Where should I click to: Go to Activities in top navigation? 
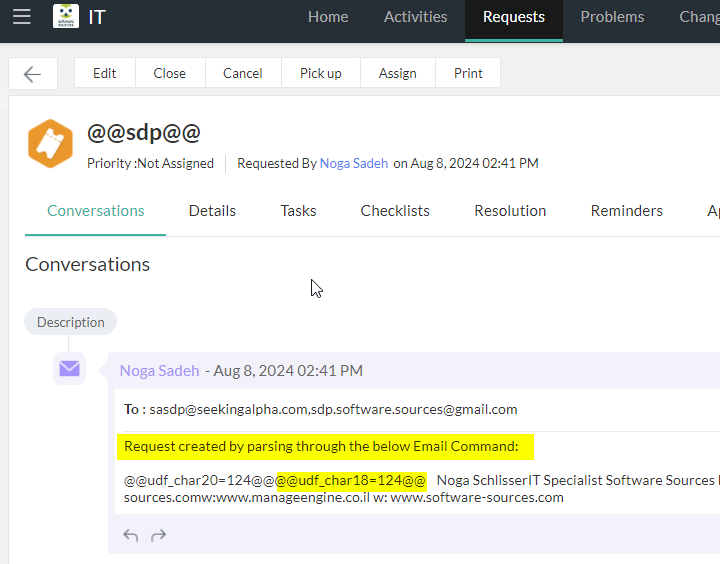click(x=415, y=17)
